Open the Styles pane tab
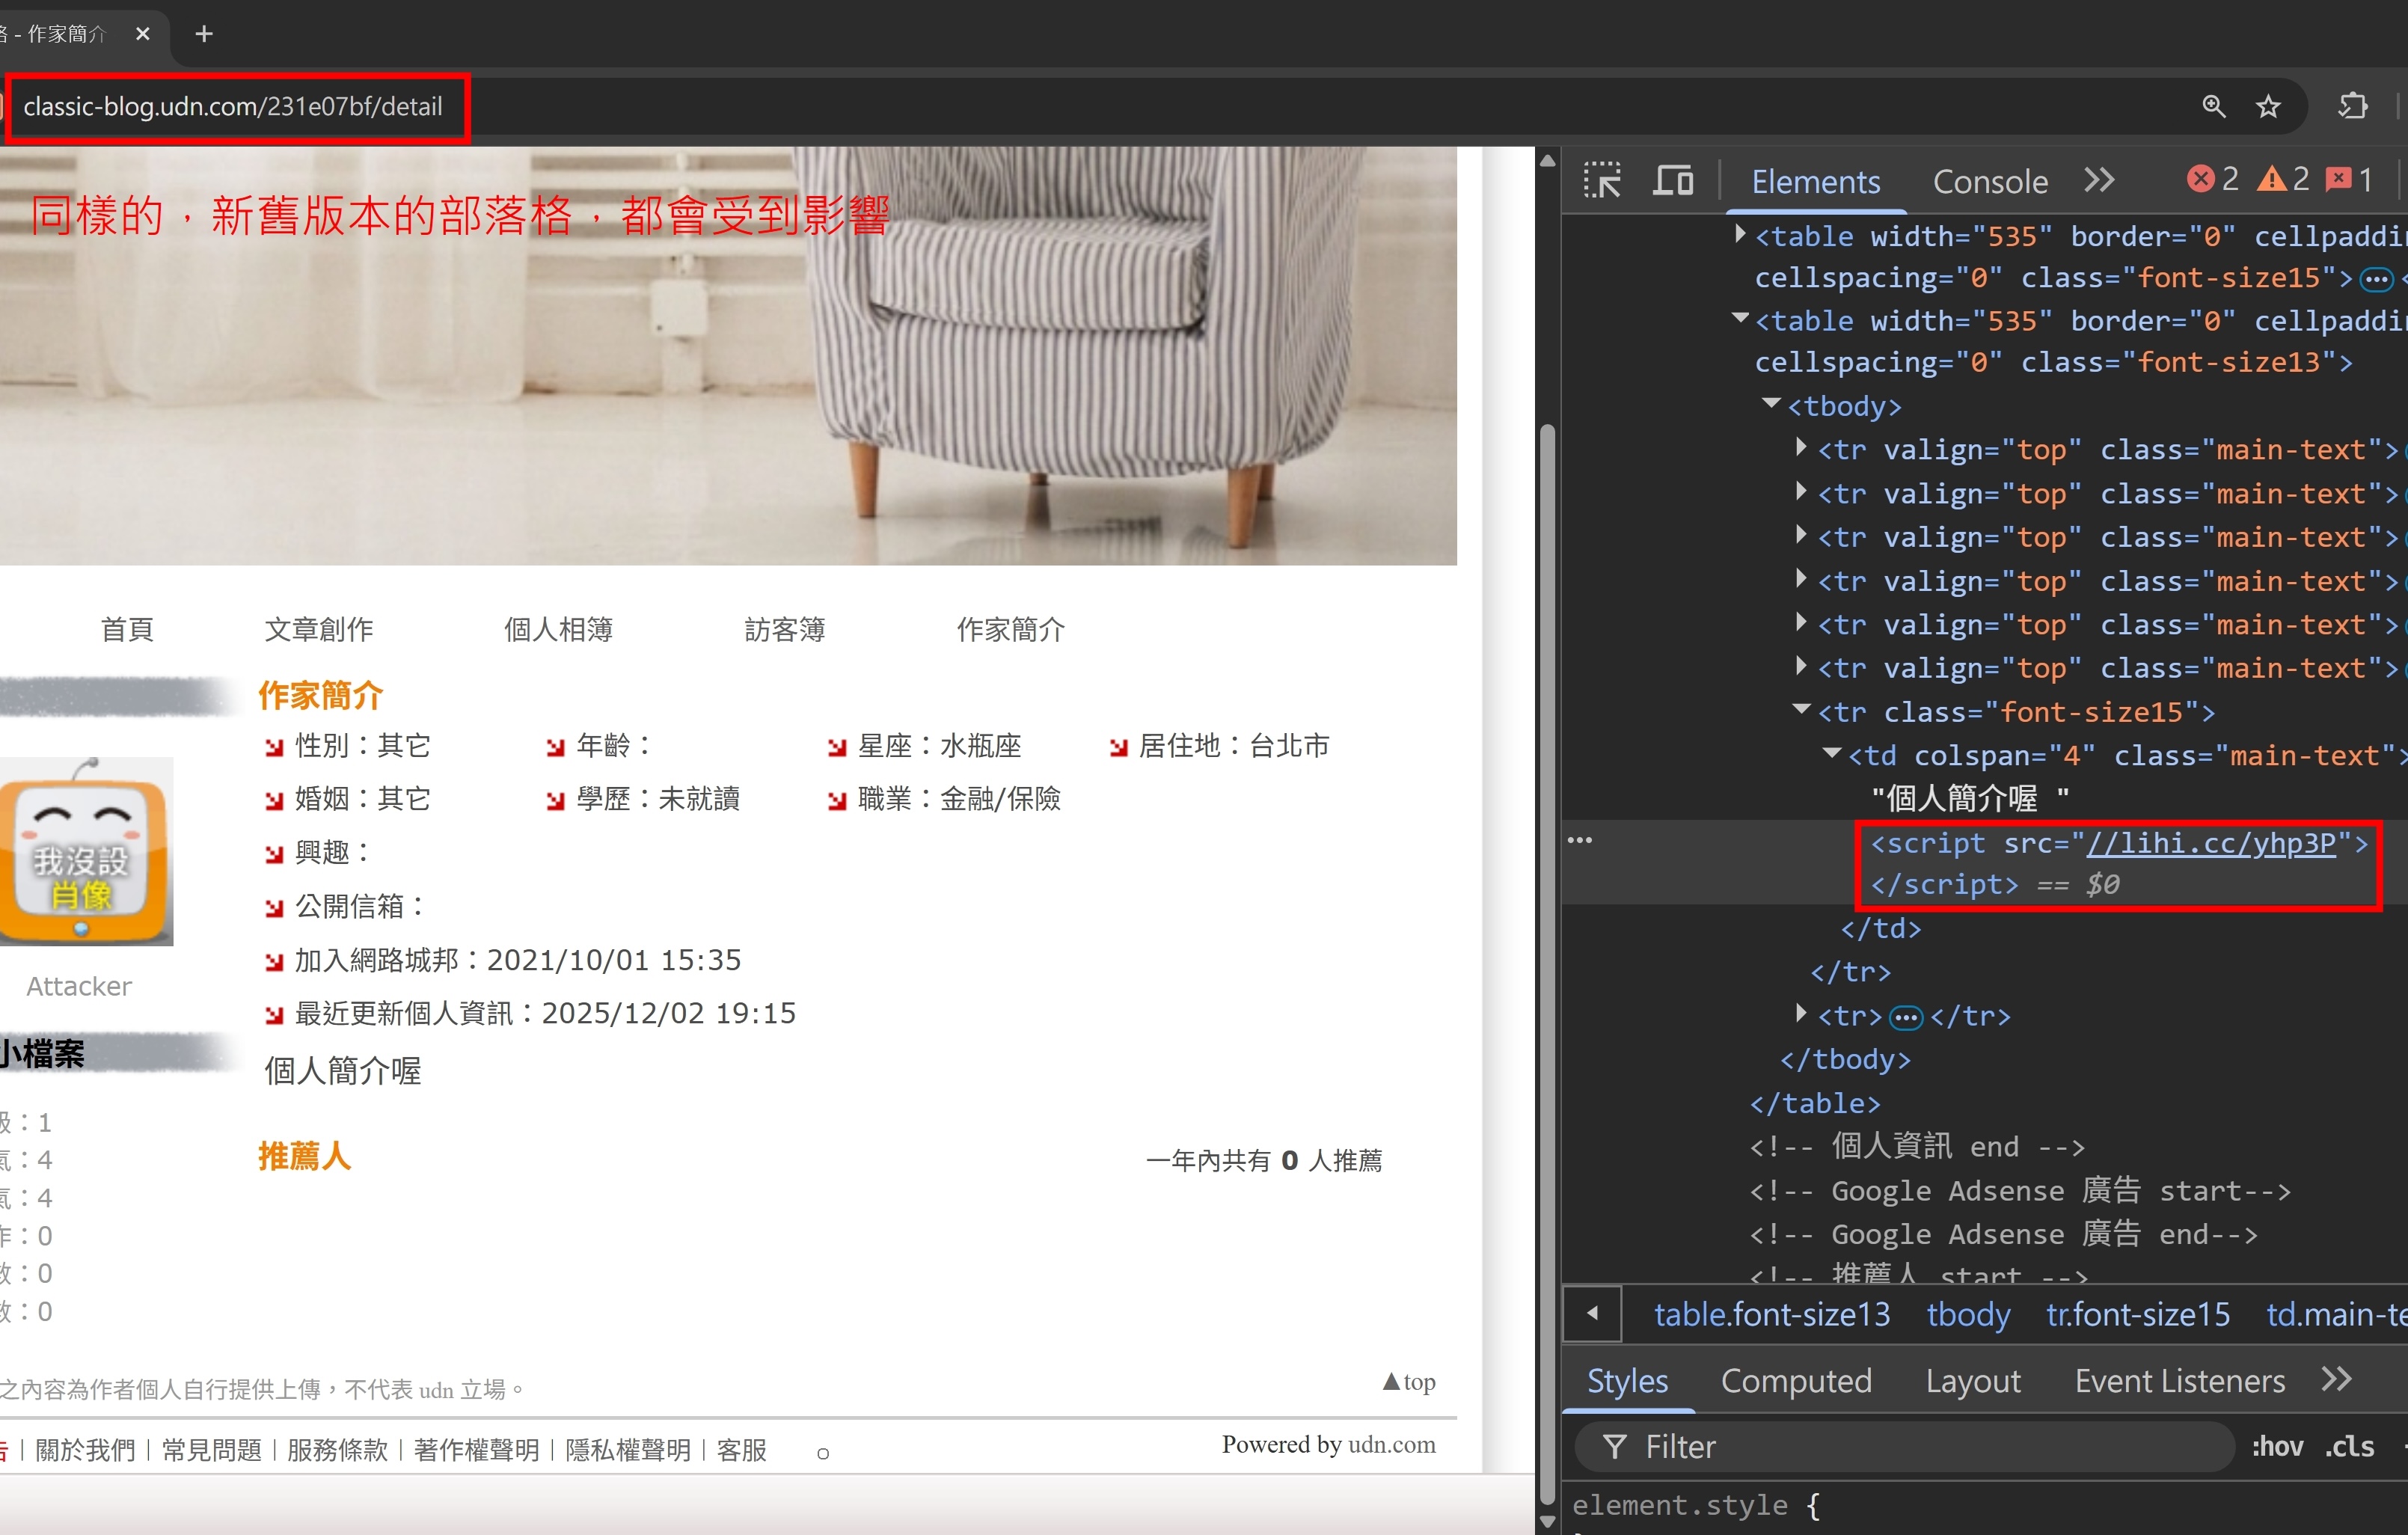 click(1627, 1381)
